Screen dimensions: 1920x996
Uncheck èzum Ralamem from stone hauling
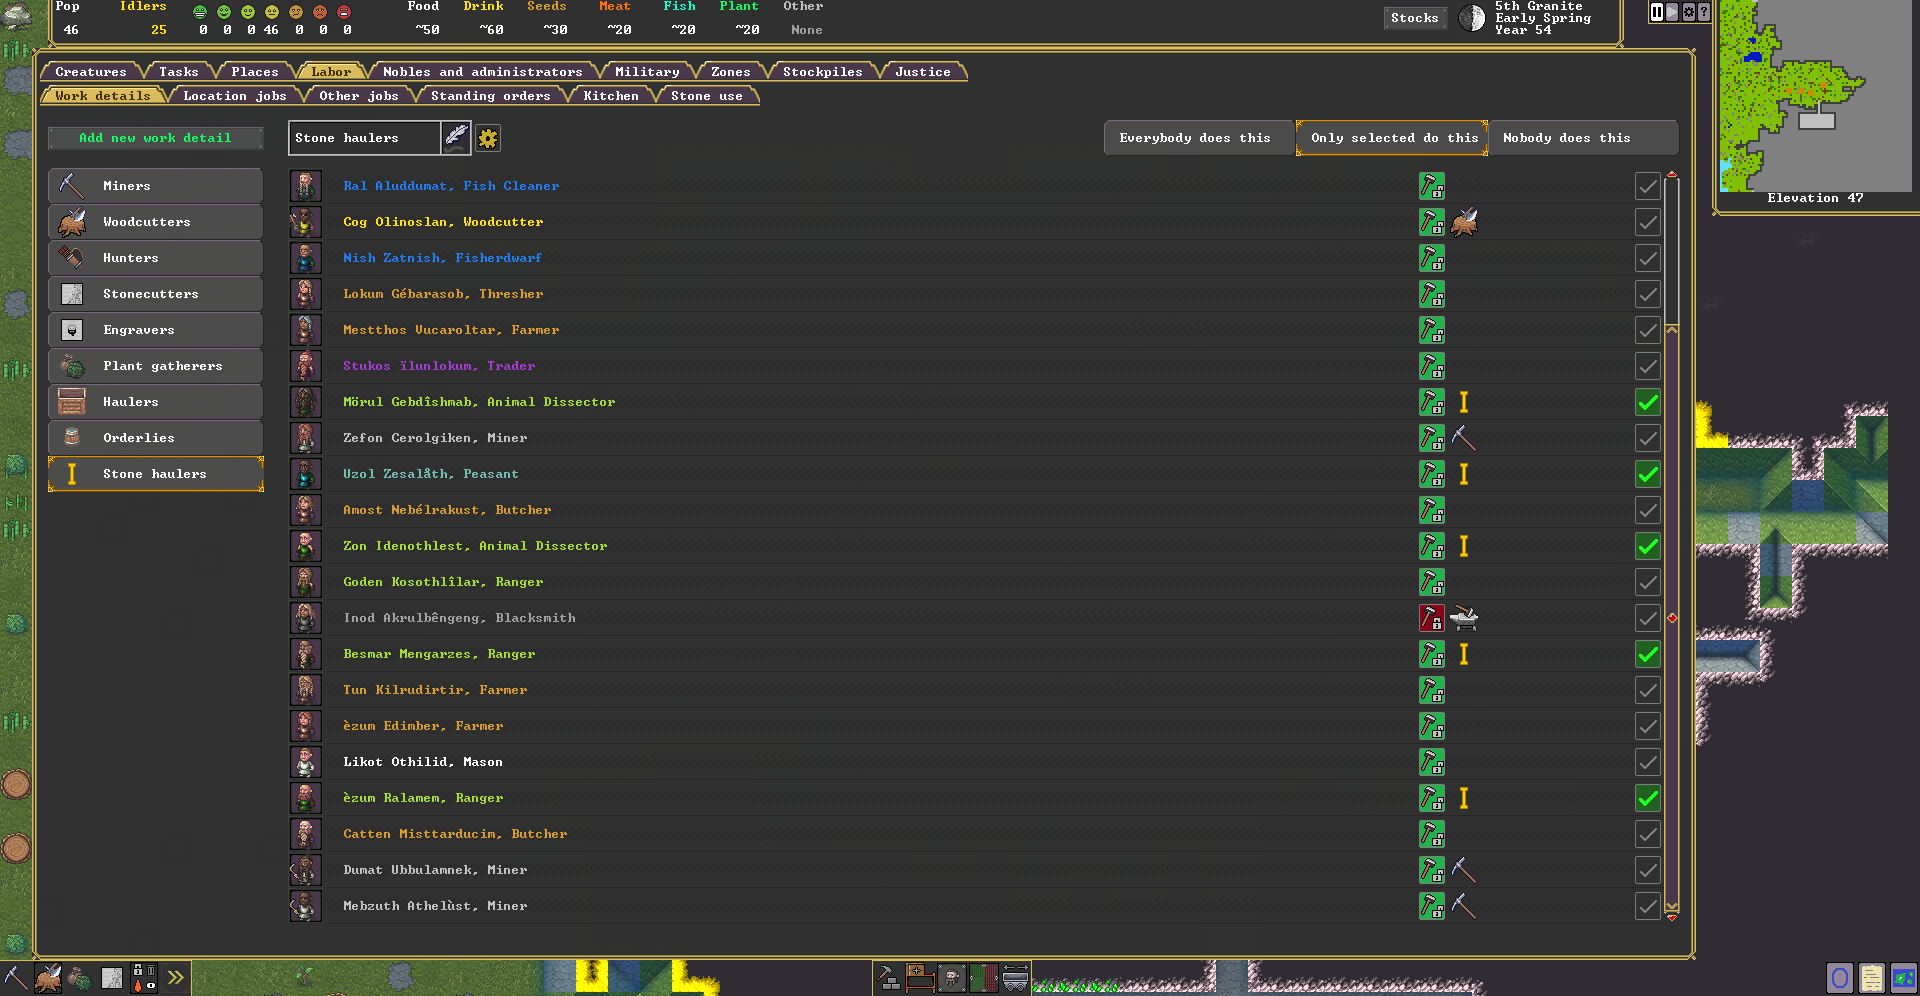[x=1648, y=798]
